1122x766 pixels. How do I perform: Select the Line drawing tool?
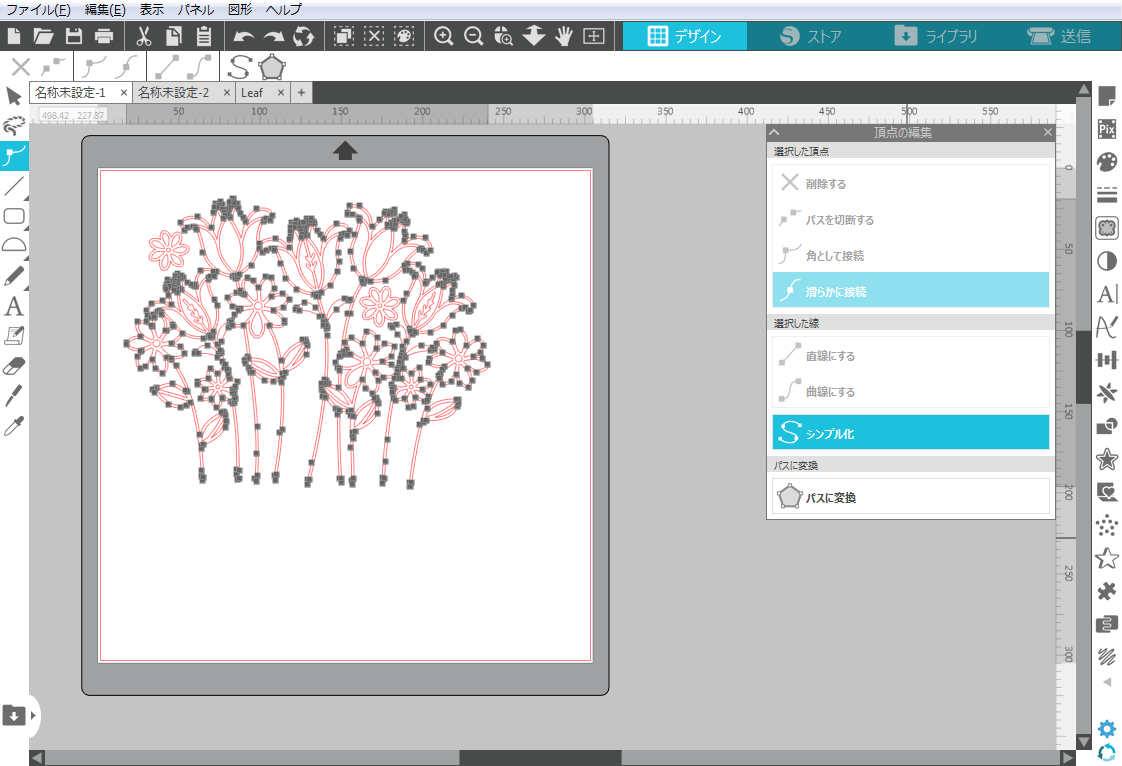click(14, 185)
